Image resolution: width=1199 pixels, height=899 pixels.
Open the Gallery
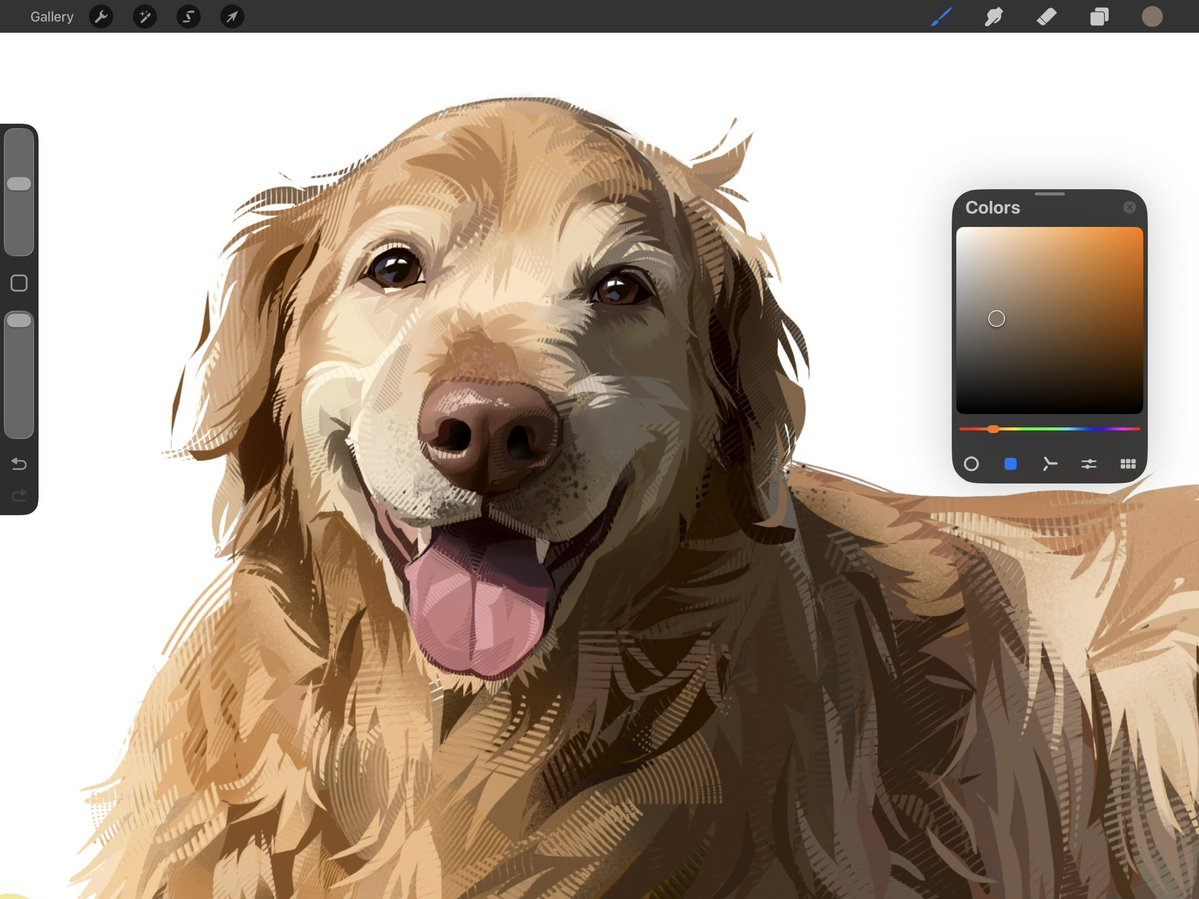(52, 16)
